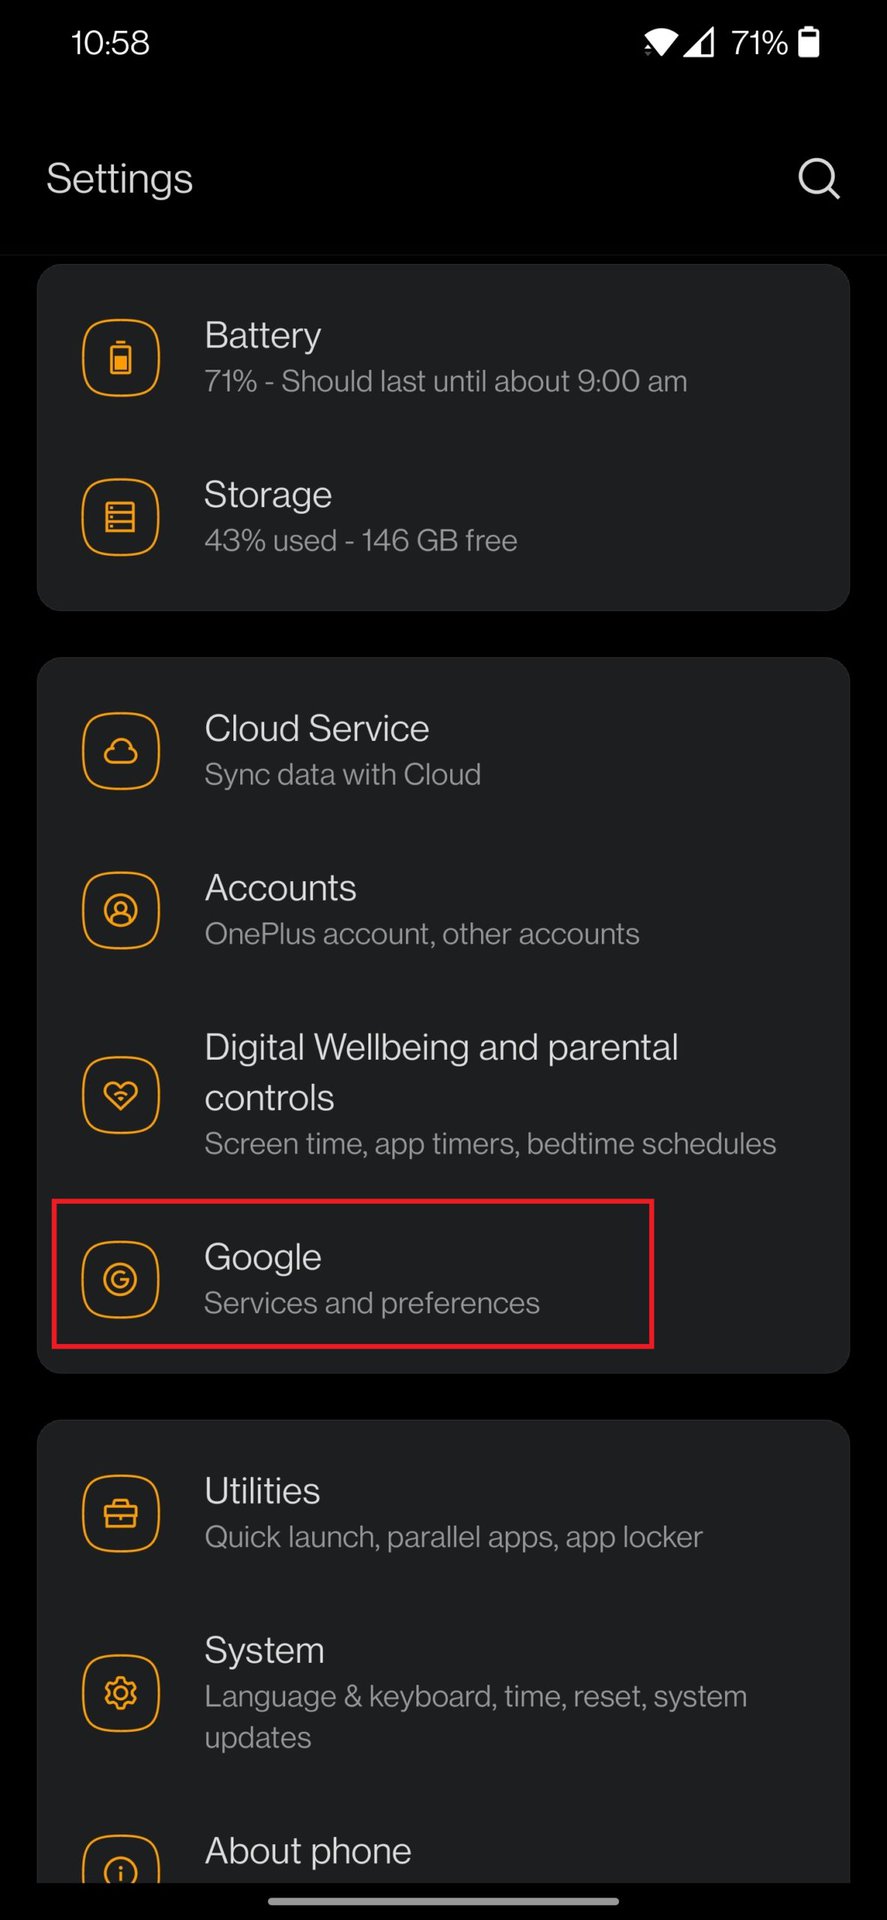Tap the Cloud Service cloud icon
Image resolution: width=887 pixels, height=1920 pixels.
[x=121, y=751]
